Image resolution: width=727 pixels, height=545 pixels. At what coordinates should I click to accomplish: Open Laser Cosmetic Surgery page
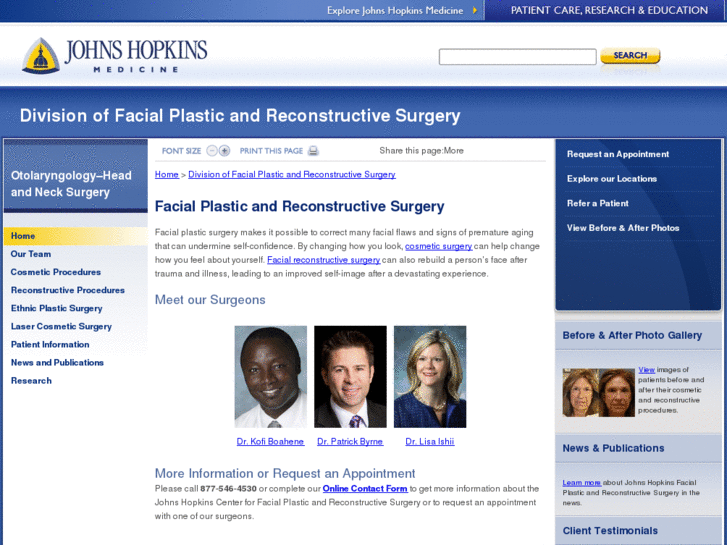coord(61,326)
